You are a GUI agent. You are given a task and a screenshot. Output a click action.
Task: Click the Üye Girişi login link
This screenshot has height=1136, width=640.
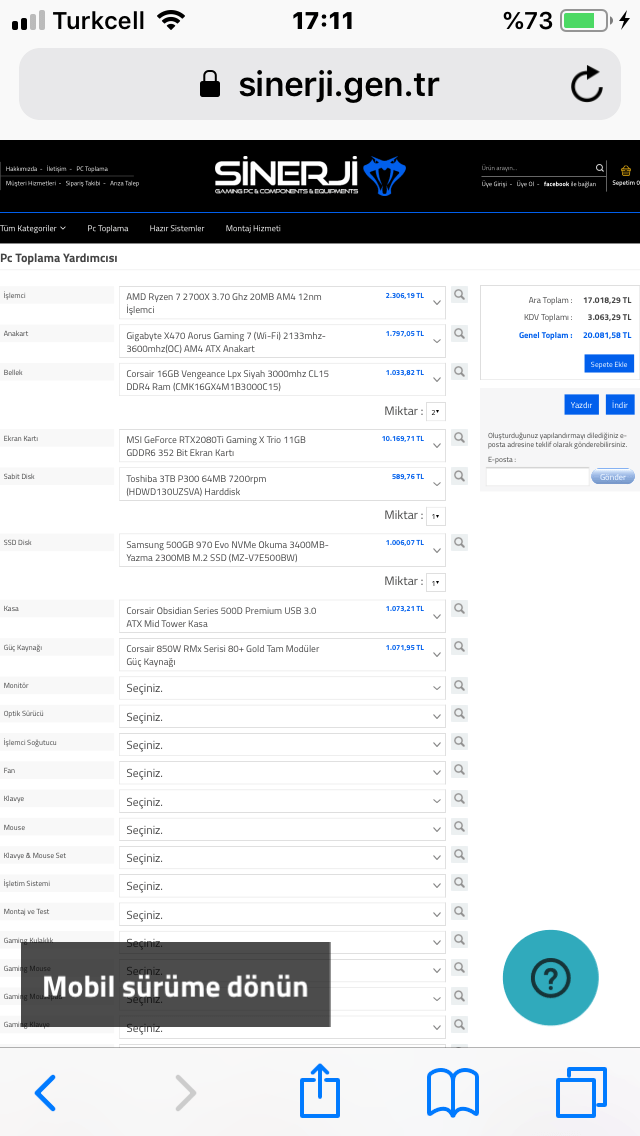[494, 184]
